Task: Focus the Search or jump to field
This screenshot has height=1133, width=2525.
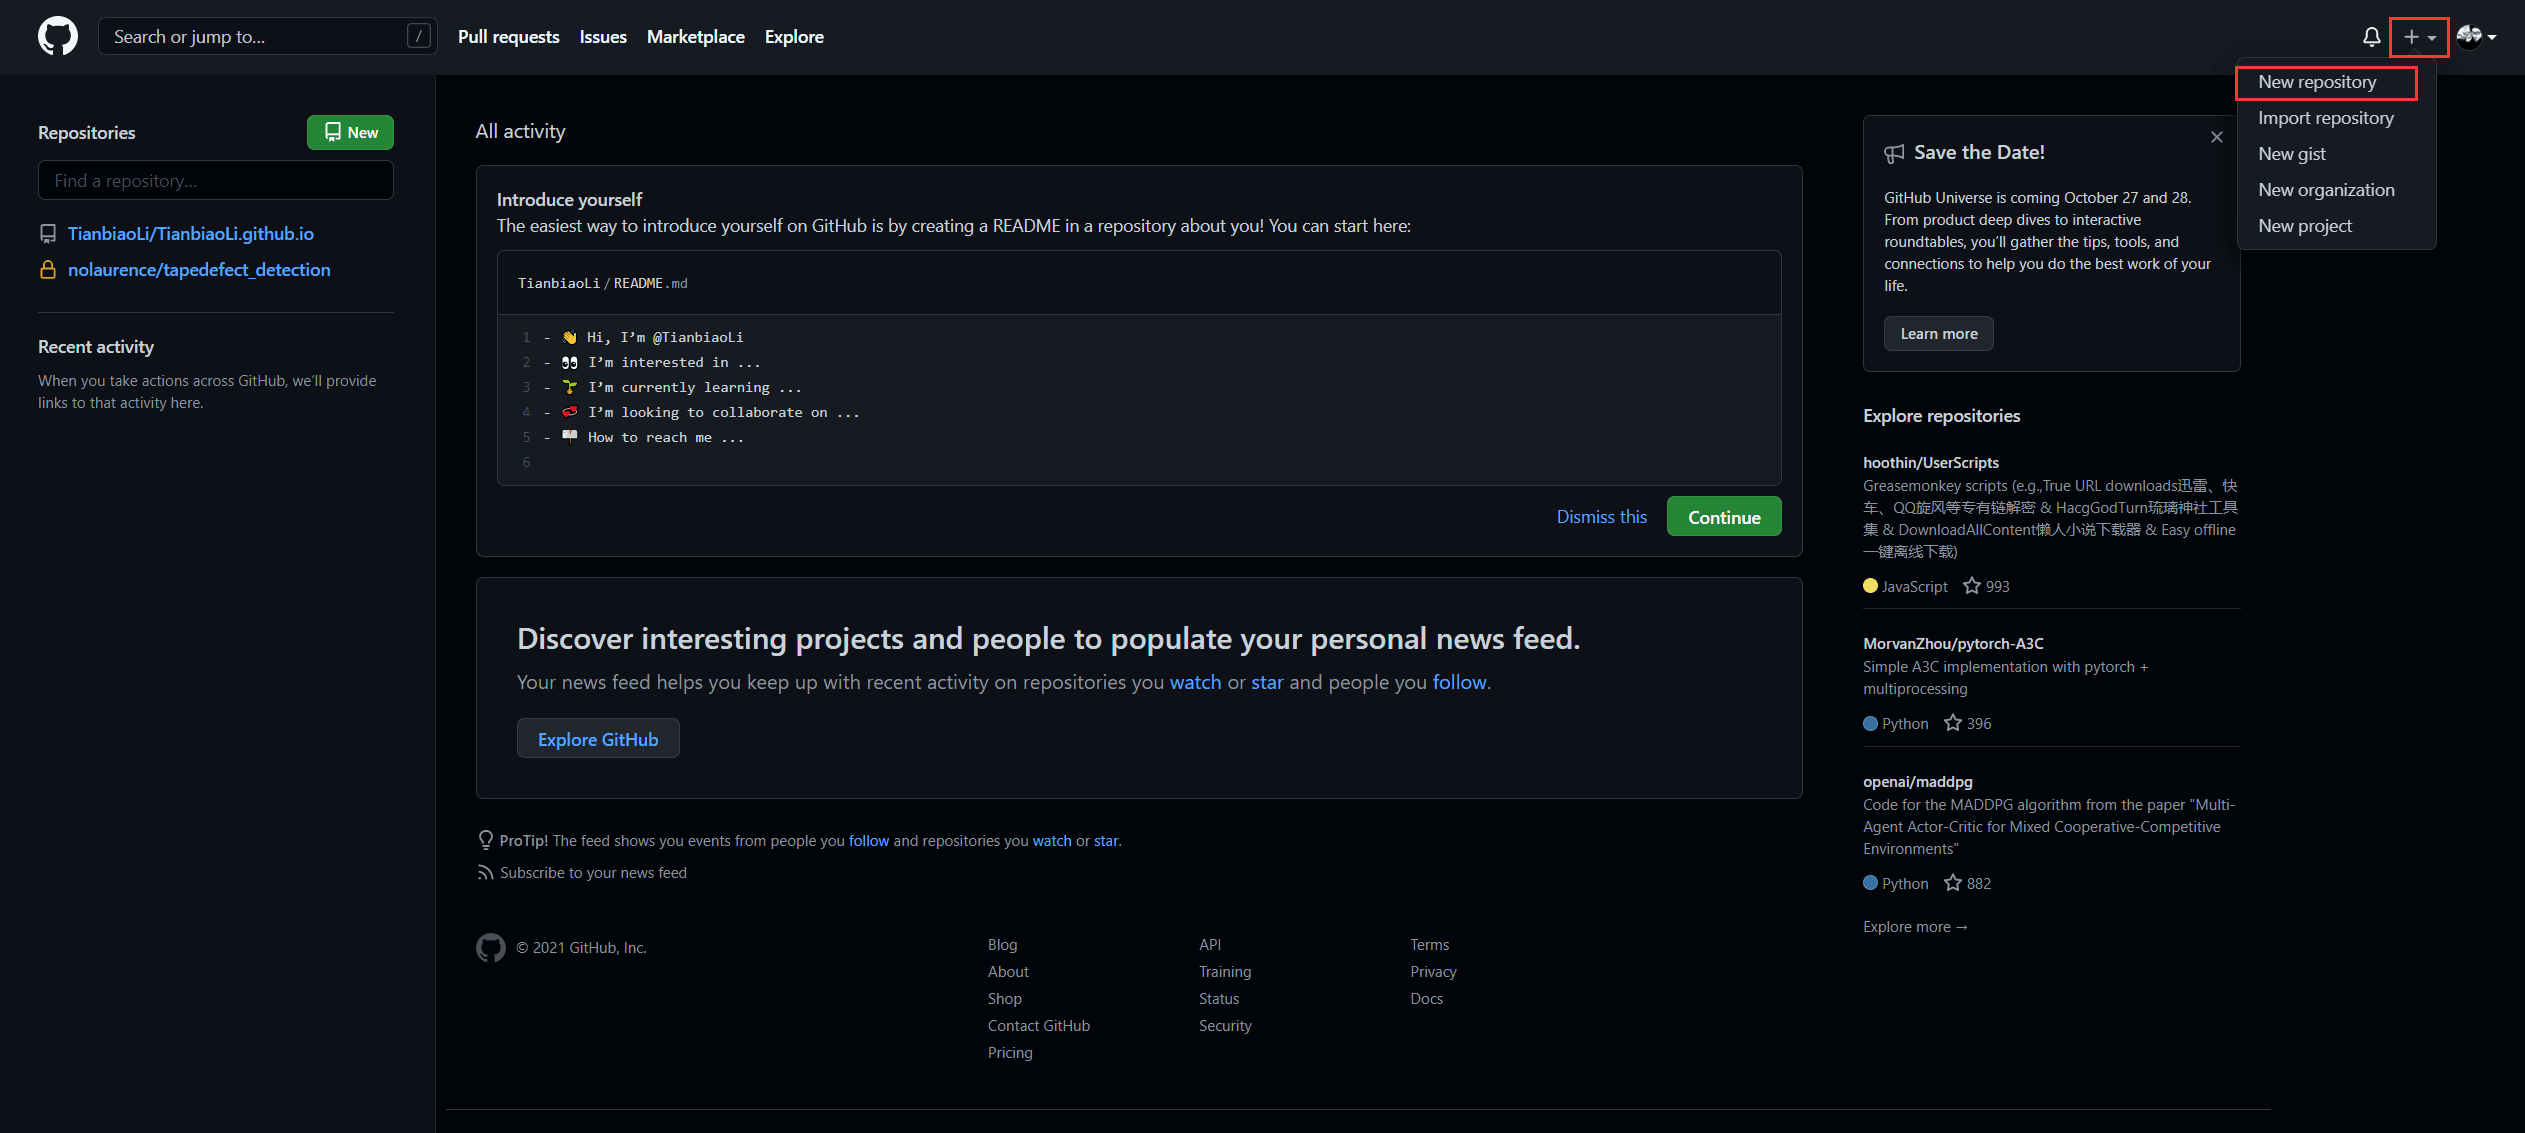Action: (x=267, y=36)
